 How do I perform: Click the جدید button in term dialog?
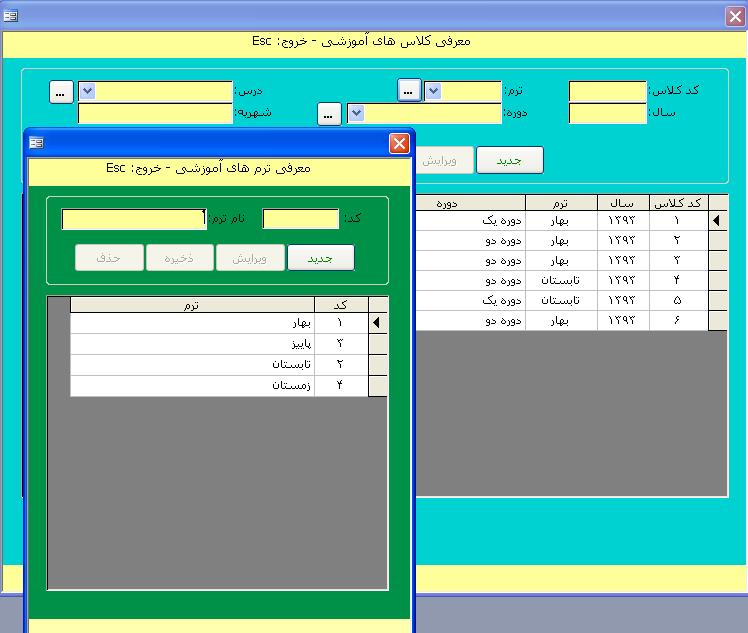pyautogui.click(x=321, y=258)
